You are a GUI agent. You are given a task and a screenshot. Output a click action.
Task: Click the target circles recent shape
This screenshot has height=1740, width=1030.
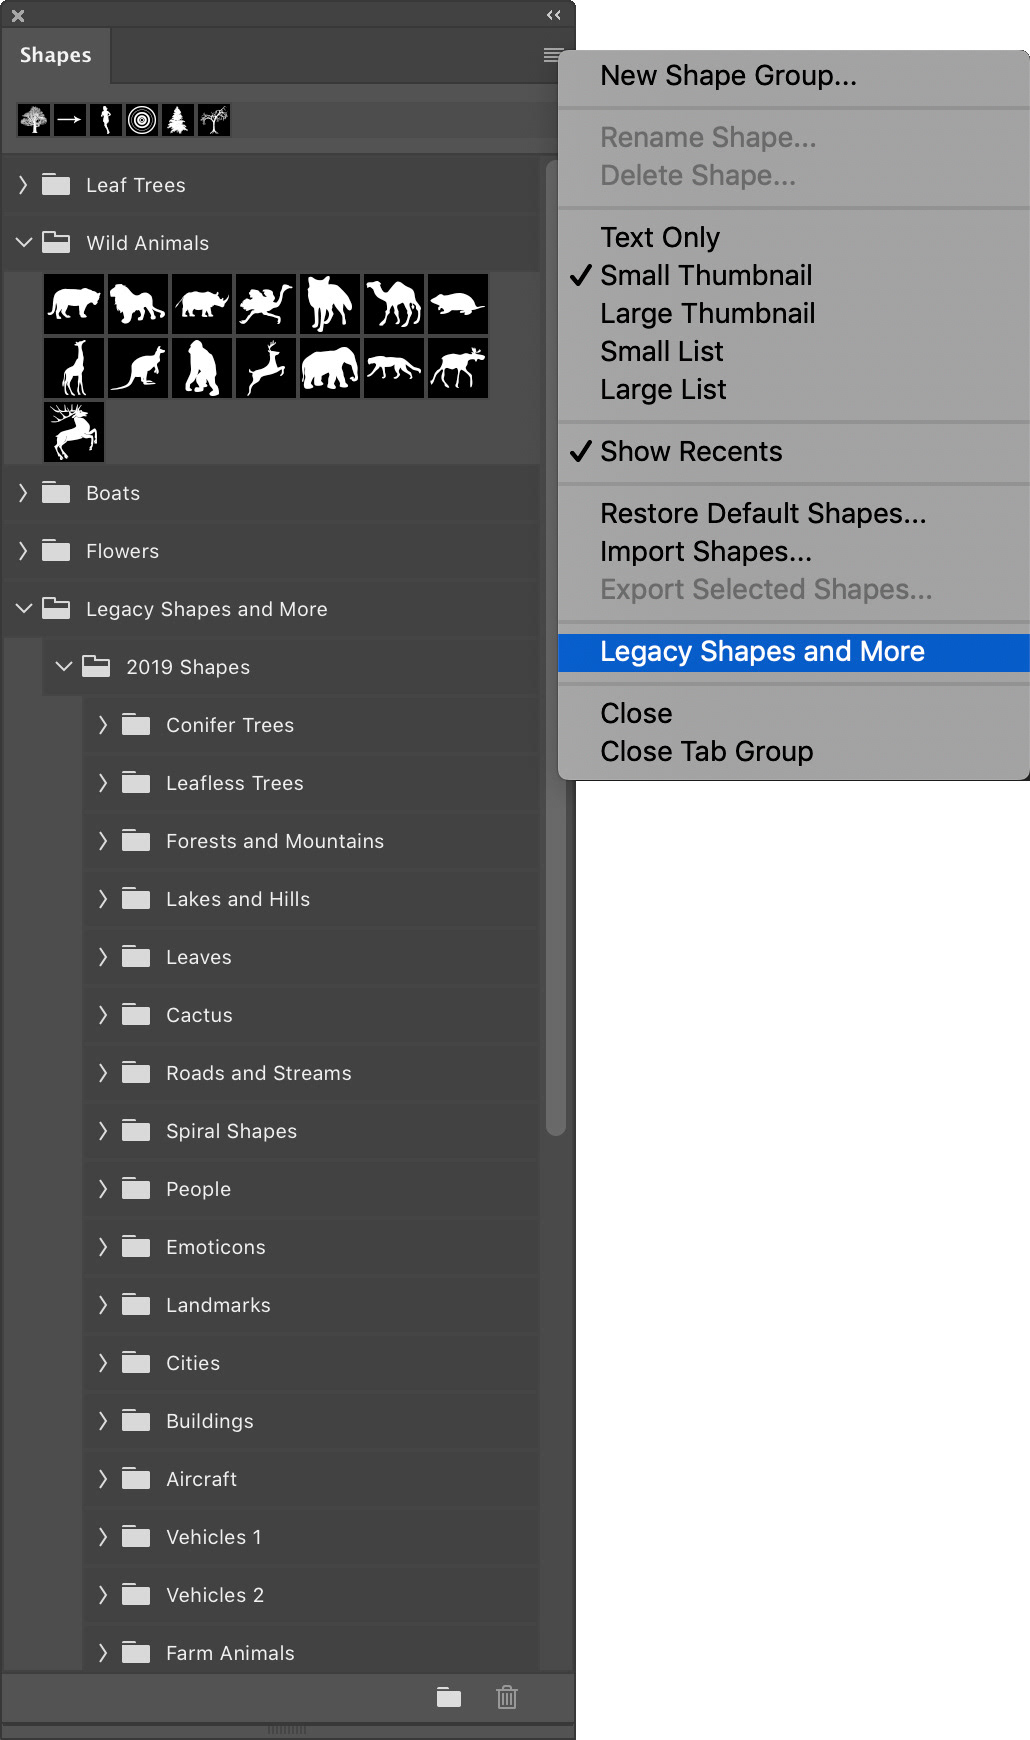pos(142,120)
